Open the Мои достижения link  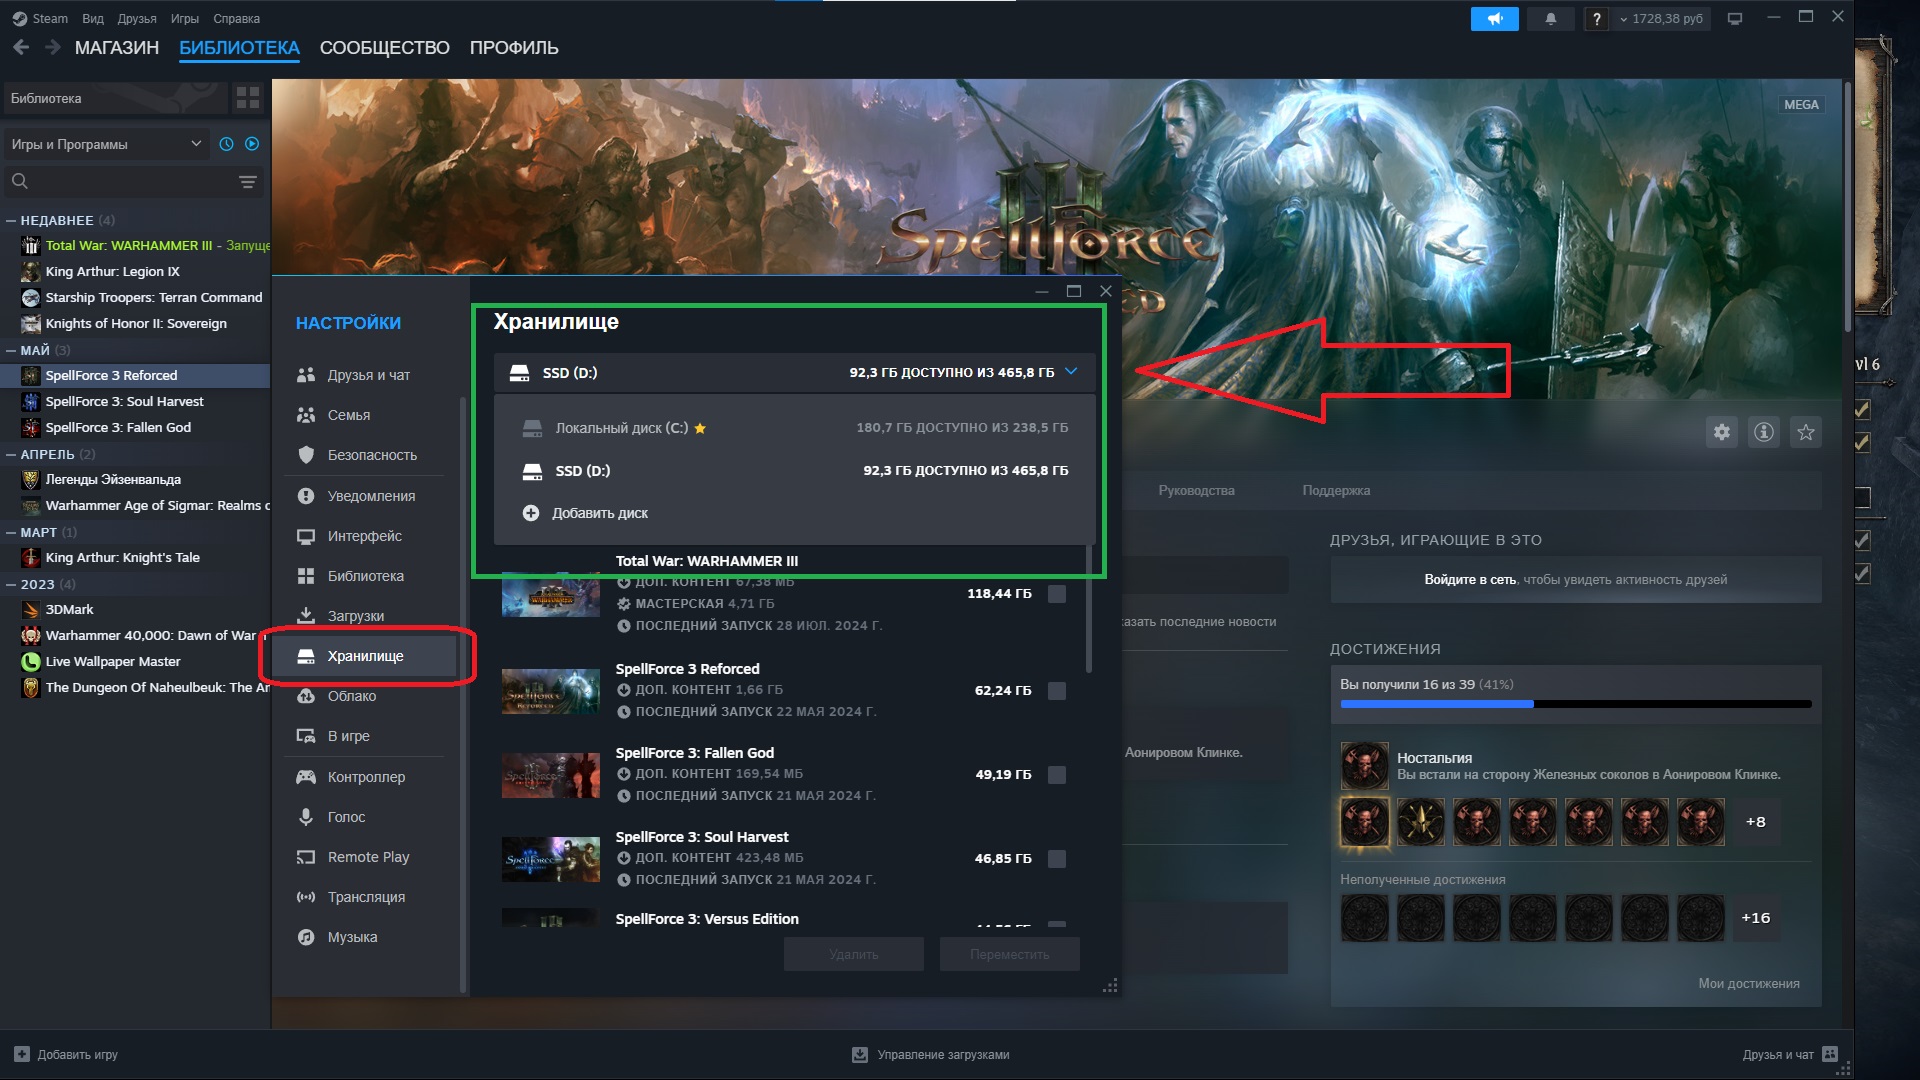(1748, 984)
